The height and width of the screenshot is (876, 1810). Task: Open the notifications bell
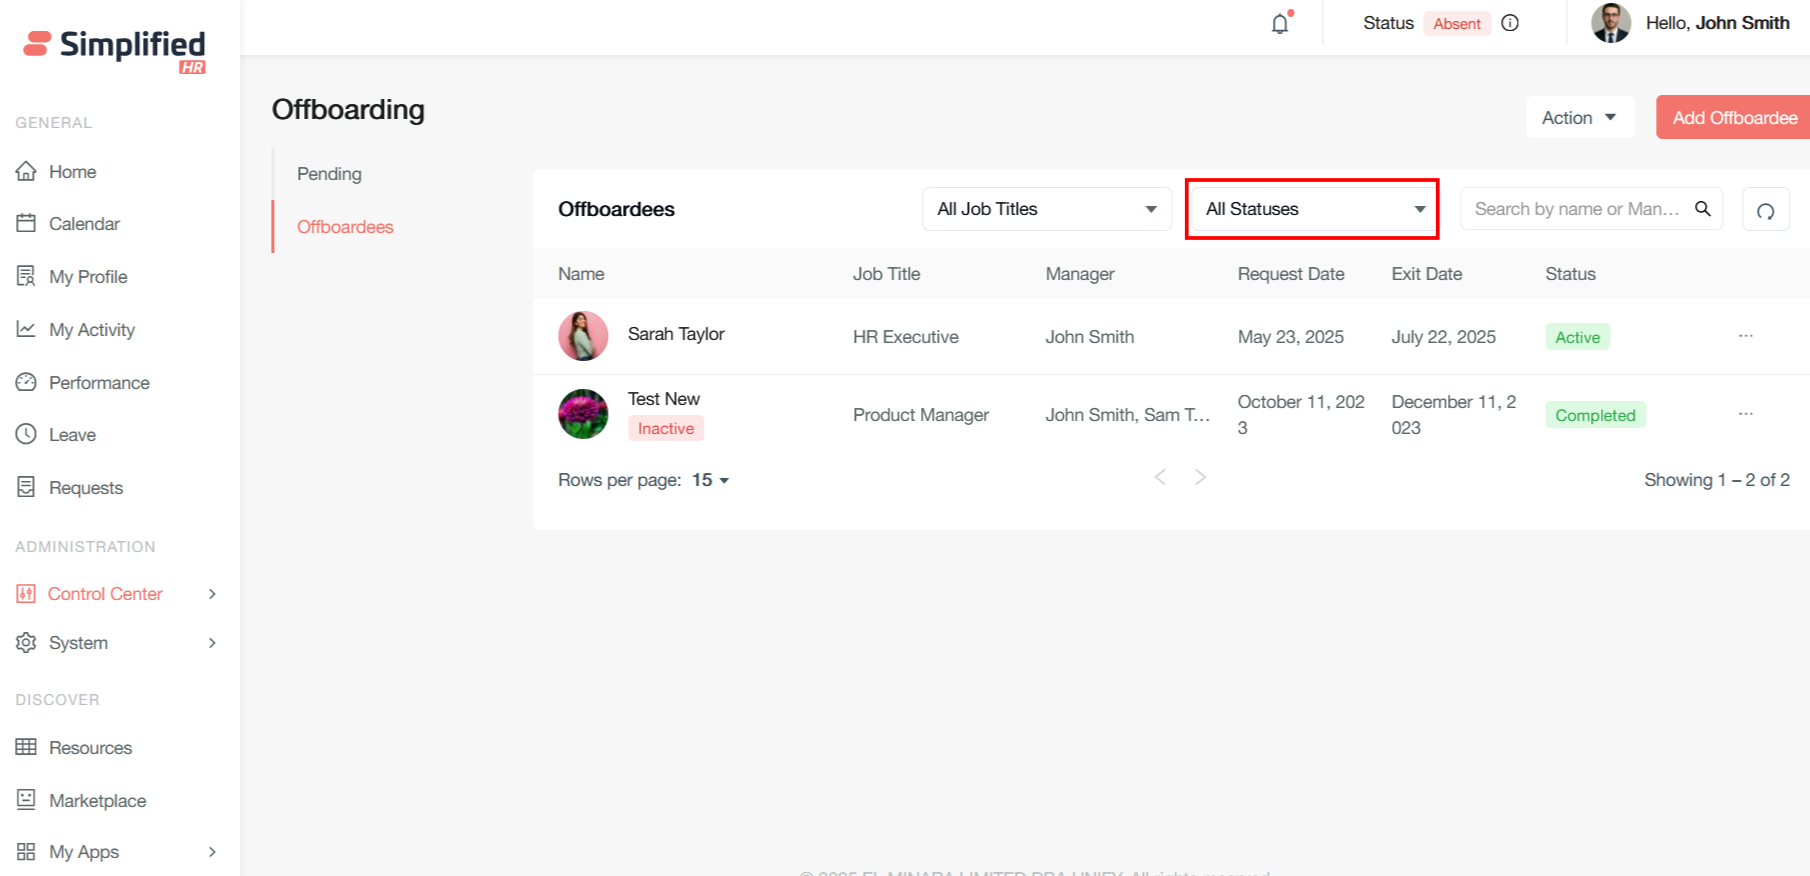click(x=1280, y=24)
